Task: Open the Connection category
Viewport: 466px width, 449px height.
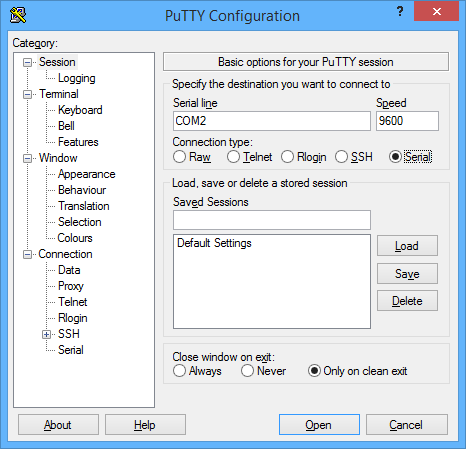Action: tap(65, 254)
